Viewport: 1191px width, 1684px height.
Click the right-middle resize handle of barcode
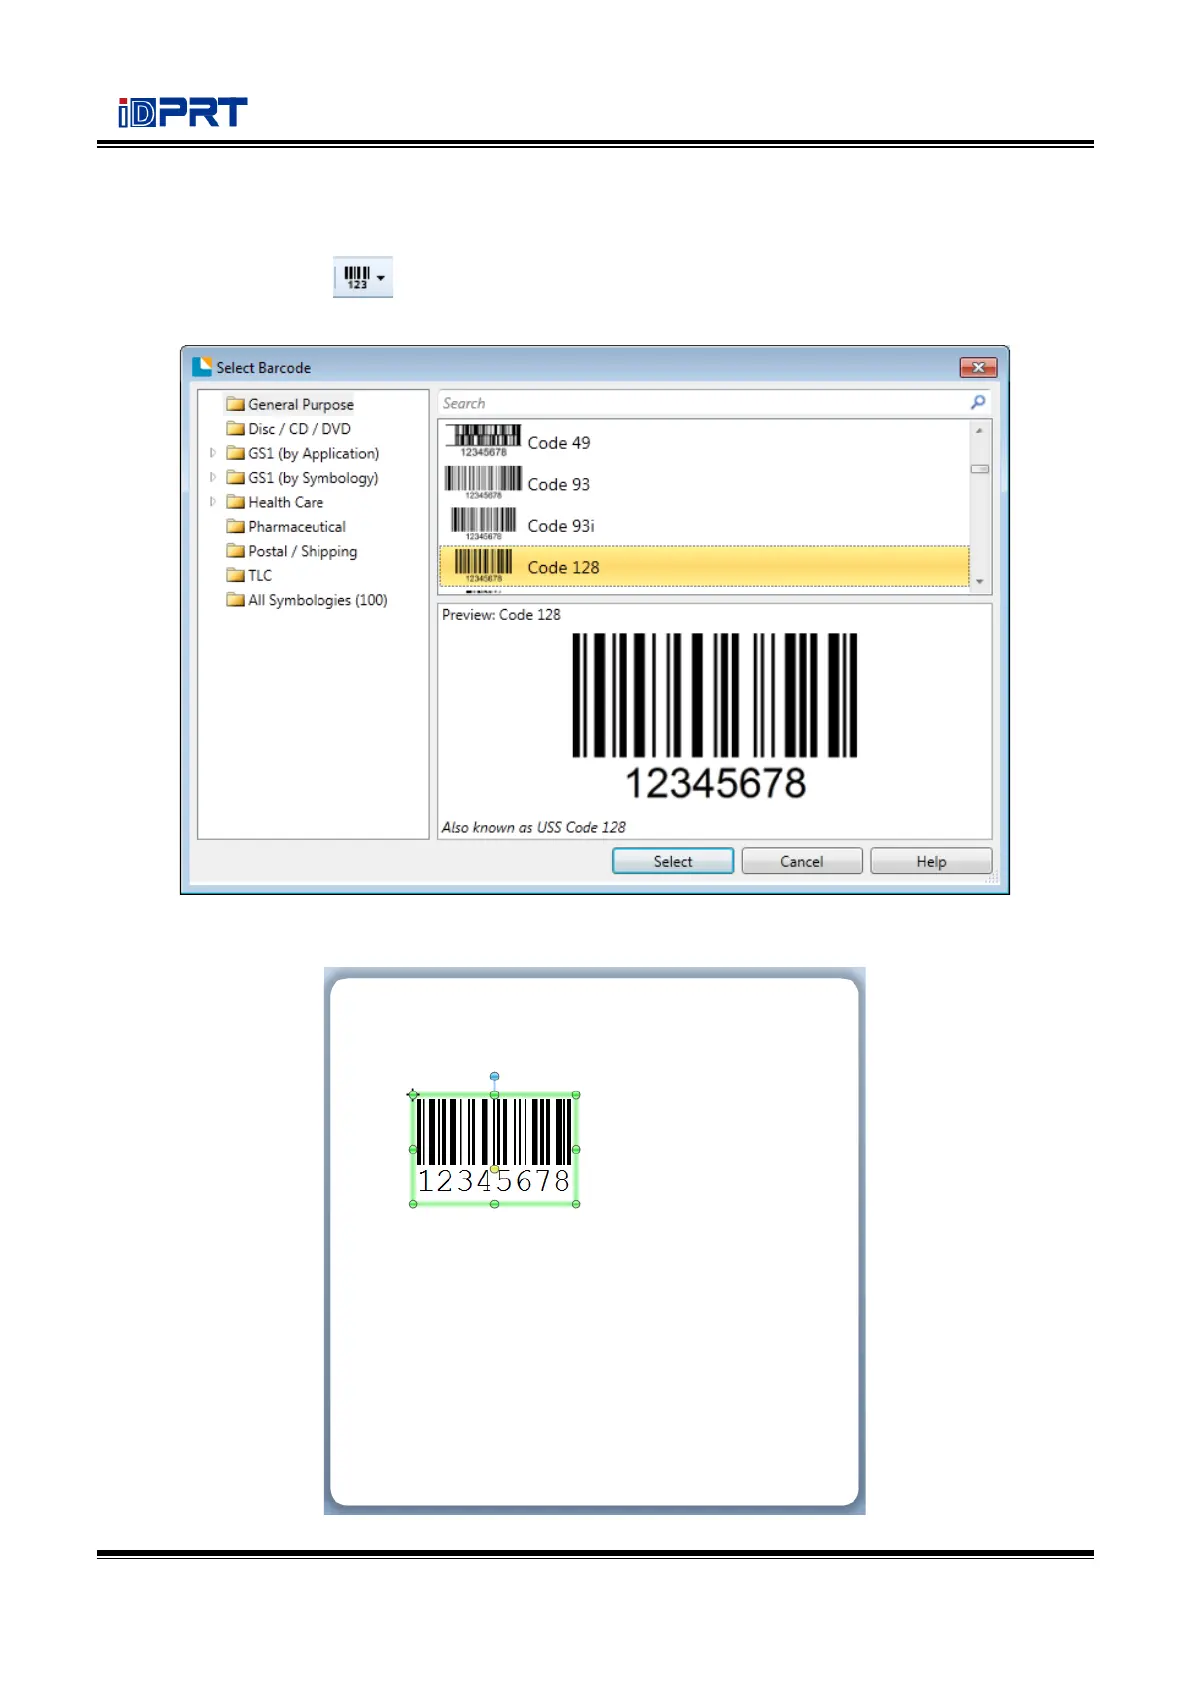576,1150
